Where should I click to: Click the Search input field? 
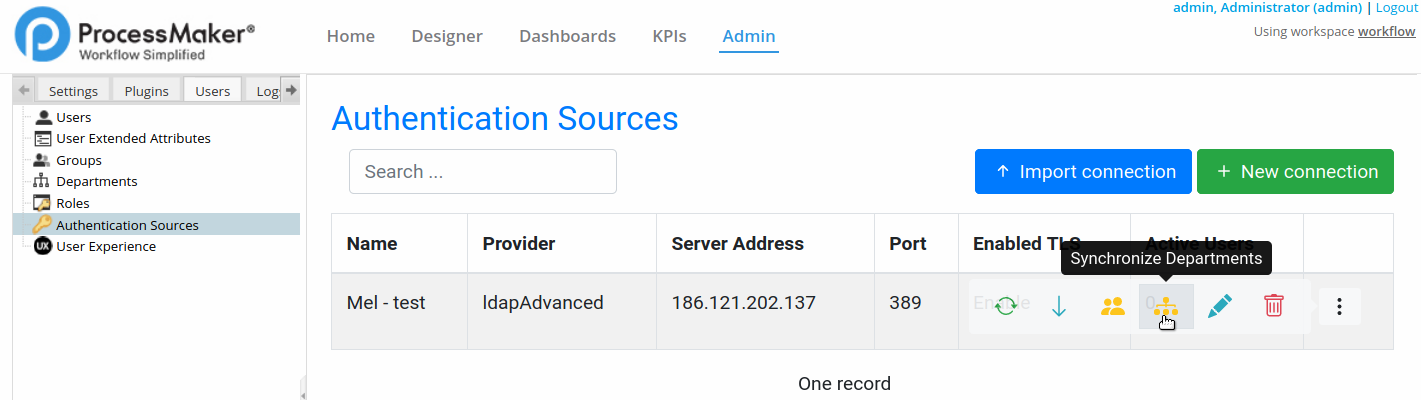tap(482, 172)
